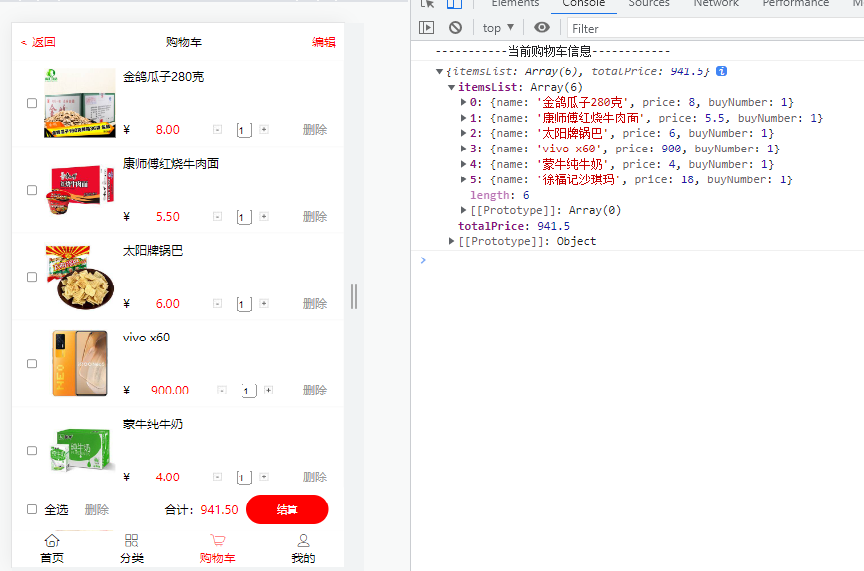This screenshot has width=864, height=571.
Task: Open the 首页 home icon
Action: click(x=52, y=541)
